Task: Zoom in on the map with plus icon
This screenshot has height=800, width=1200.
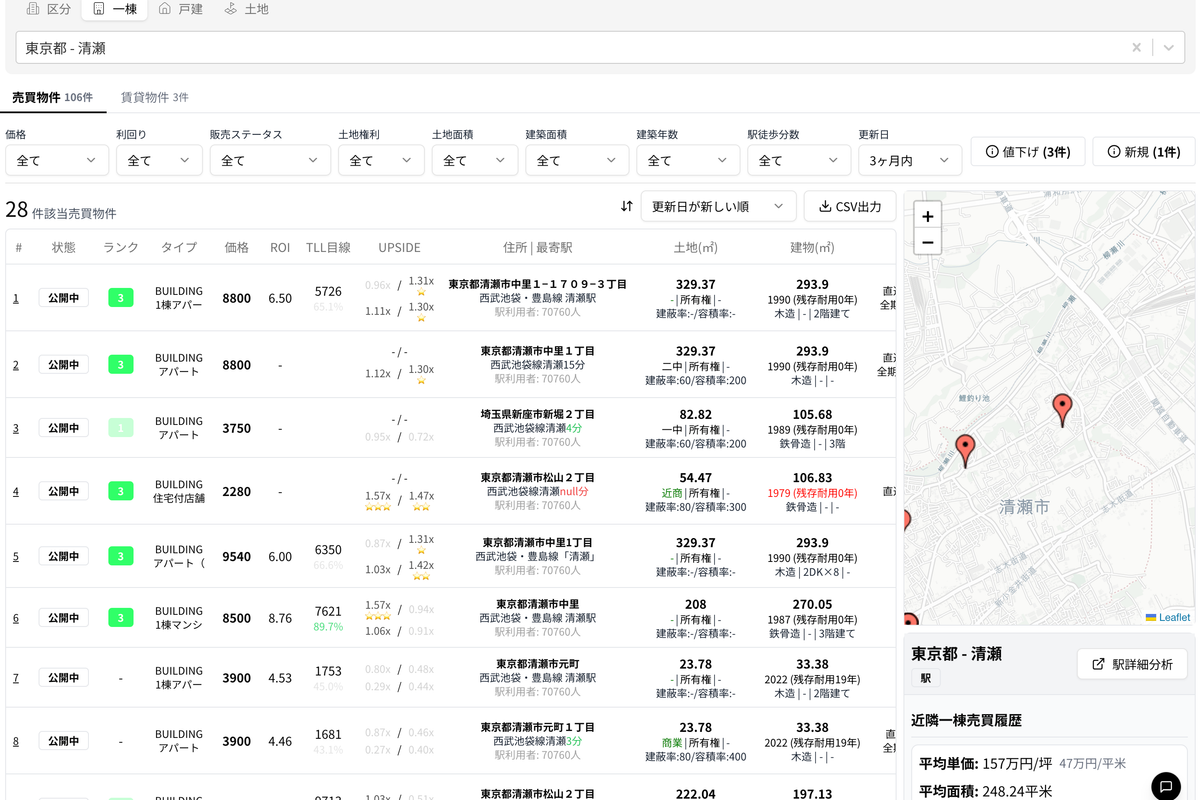Action: click(927, 216)
